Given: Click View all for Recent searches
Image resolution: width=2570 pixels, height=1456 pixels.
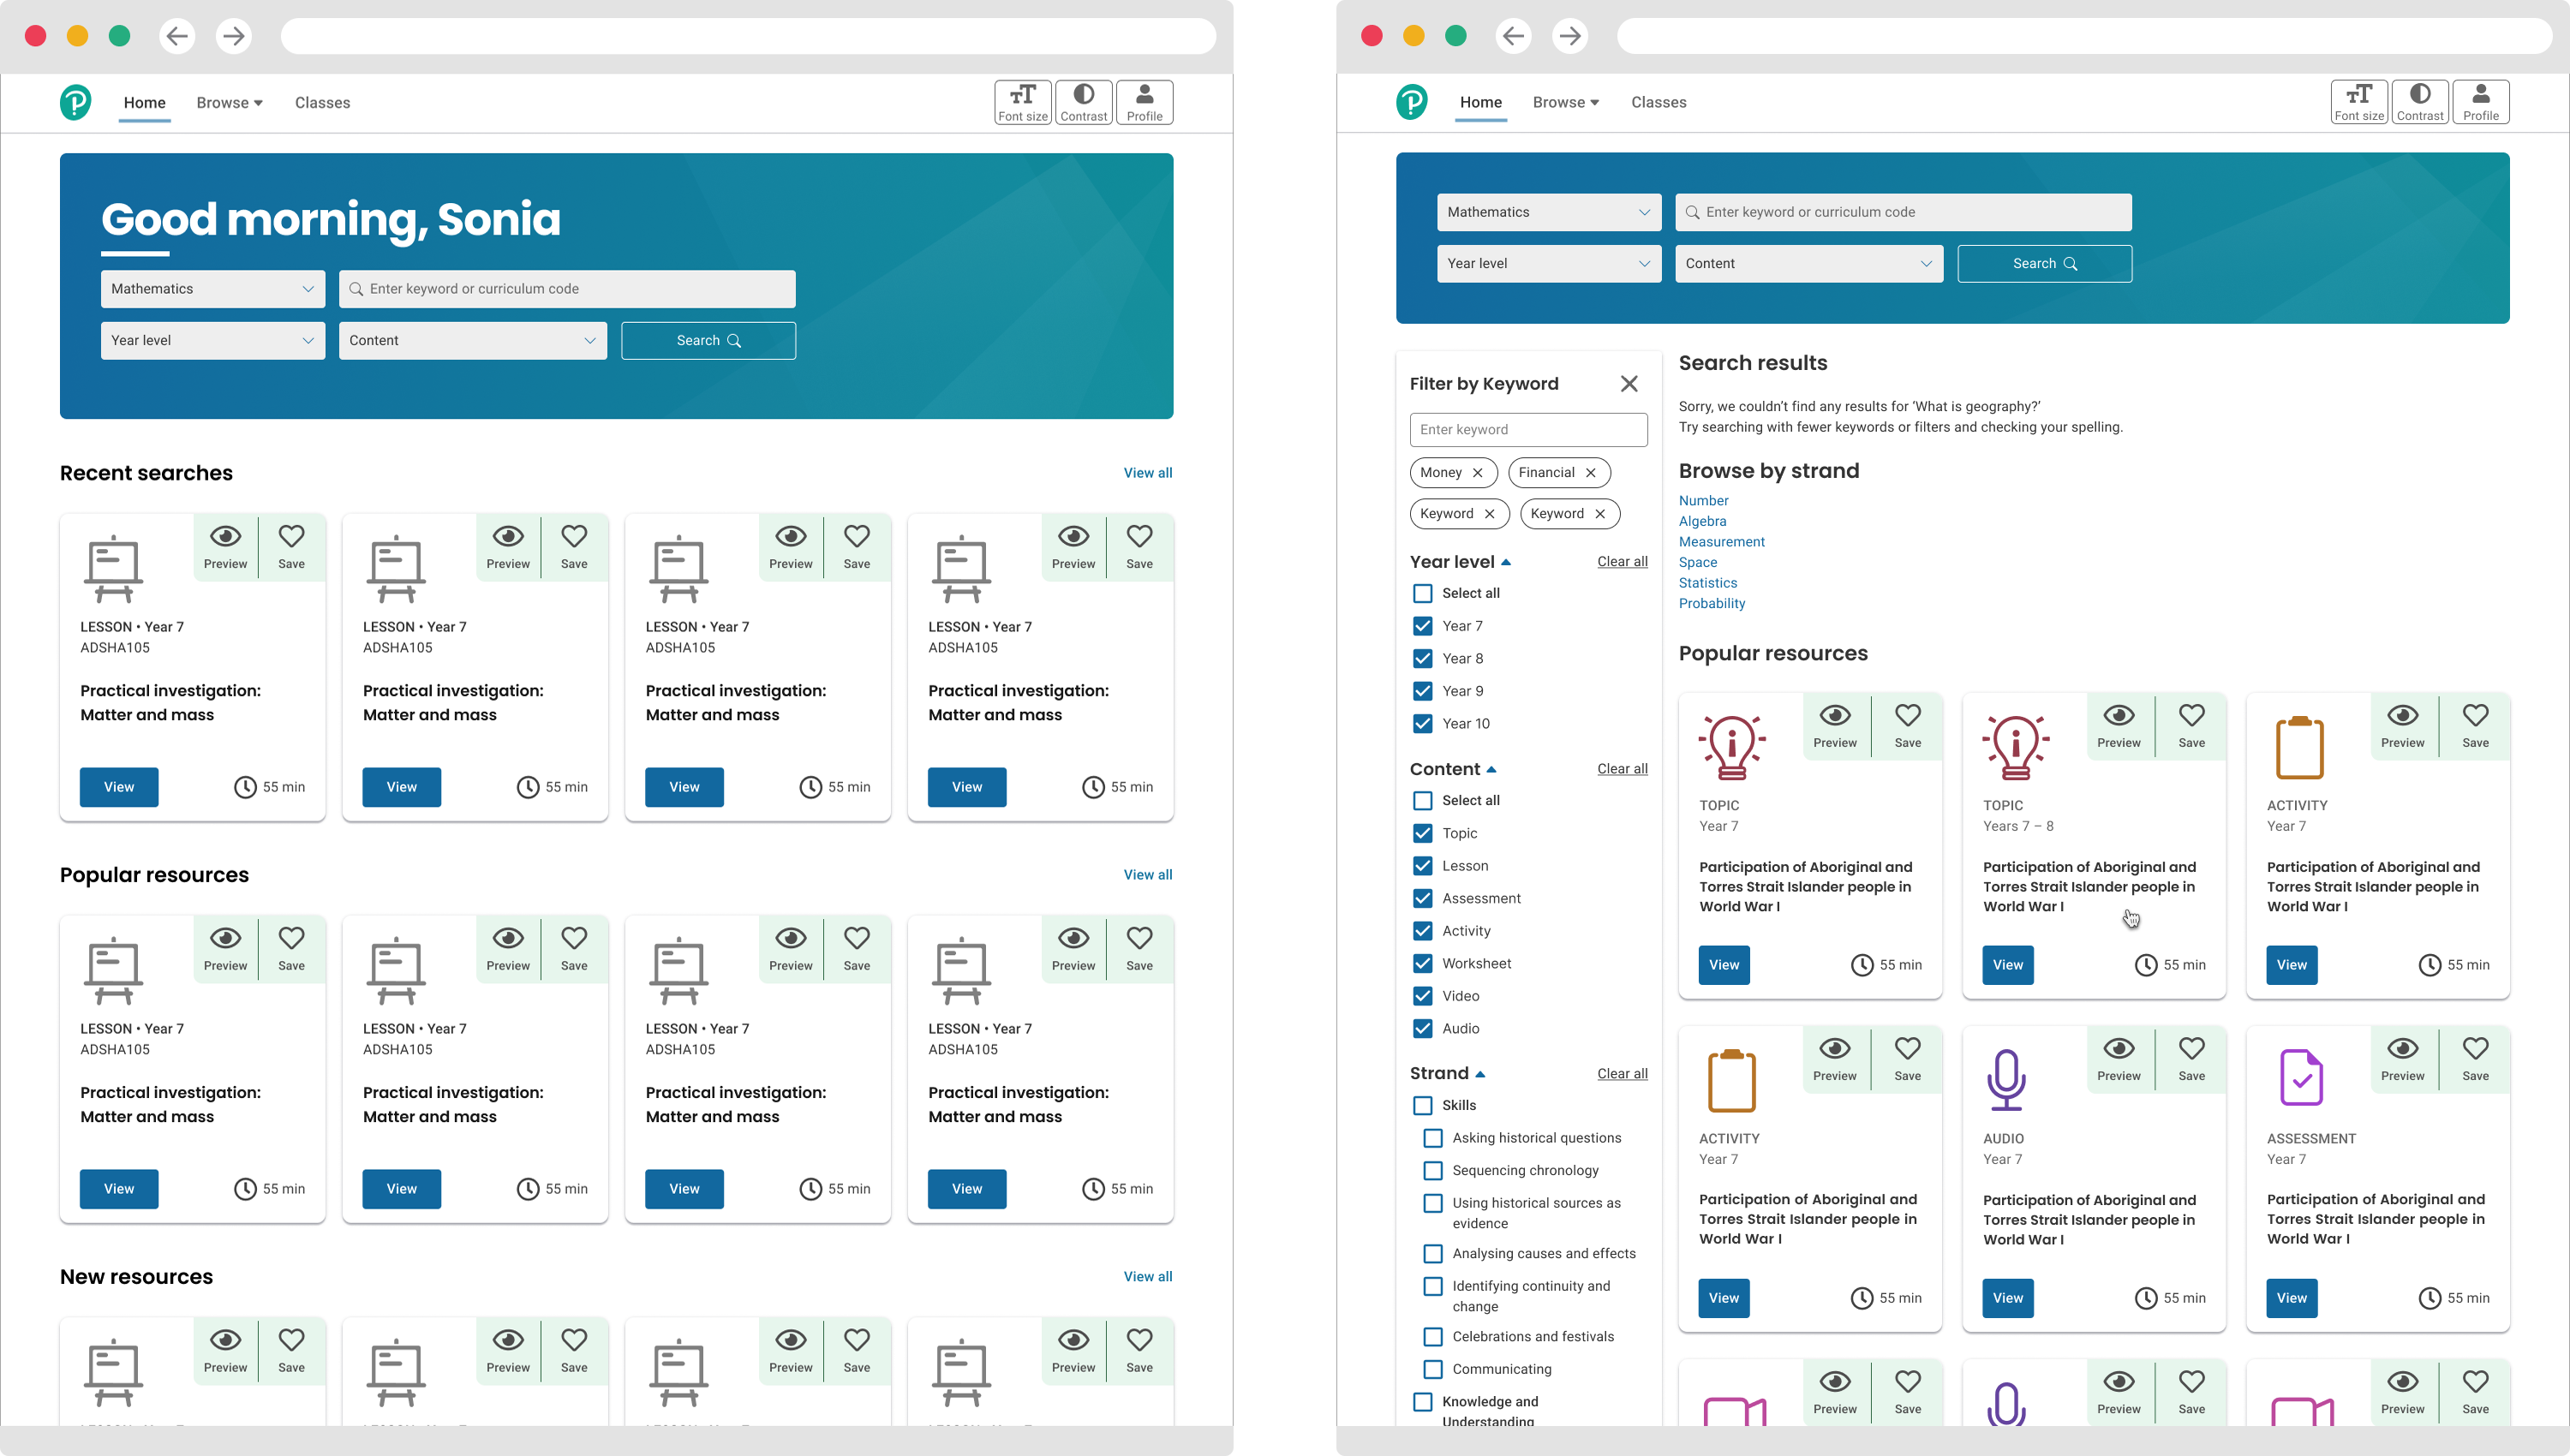Looking at the screenshot, I should pos(1147,473).
